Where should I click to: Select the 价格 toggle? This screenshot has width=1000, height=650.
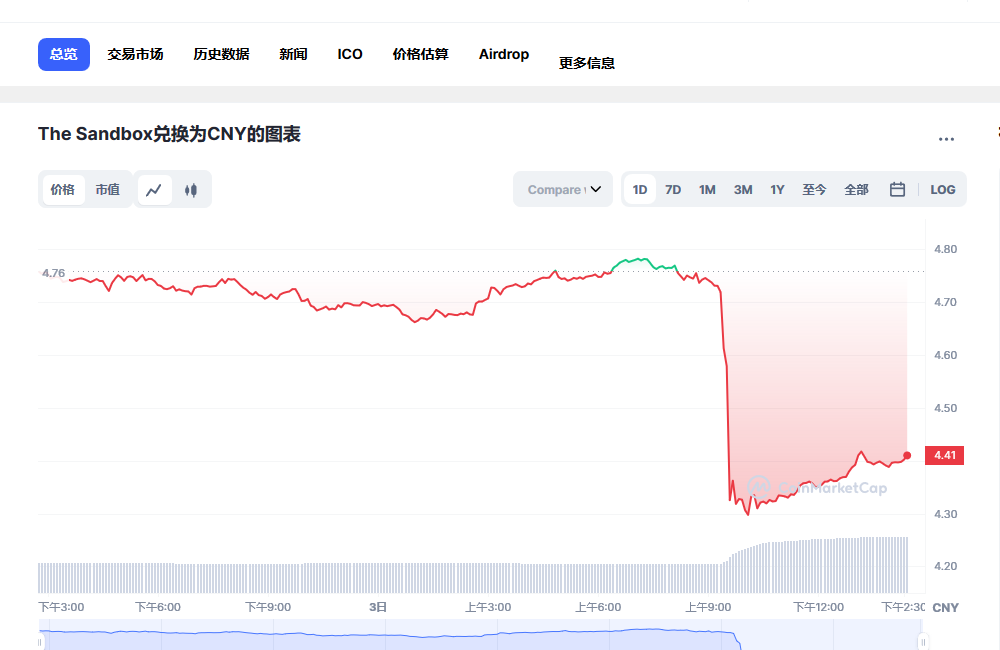(62, 189)
